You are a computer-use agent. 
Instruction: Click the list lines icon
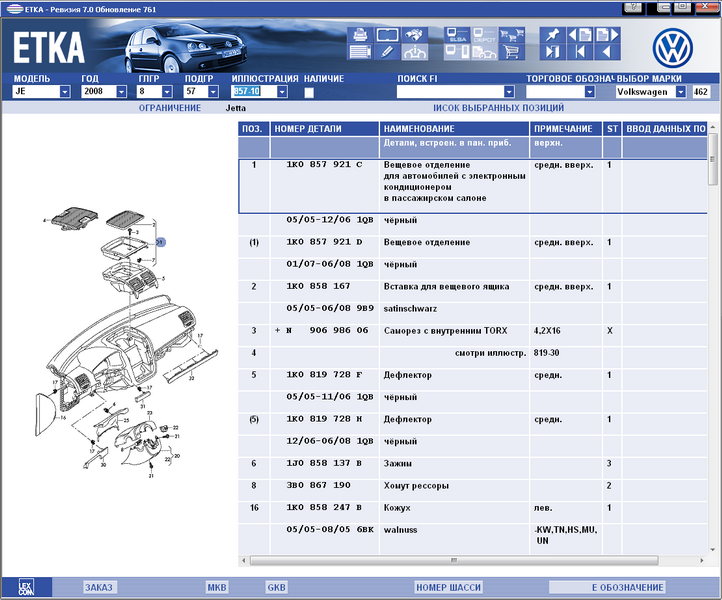pos(360,52)
